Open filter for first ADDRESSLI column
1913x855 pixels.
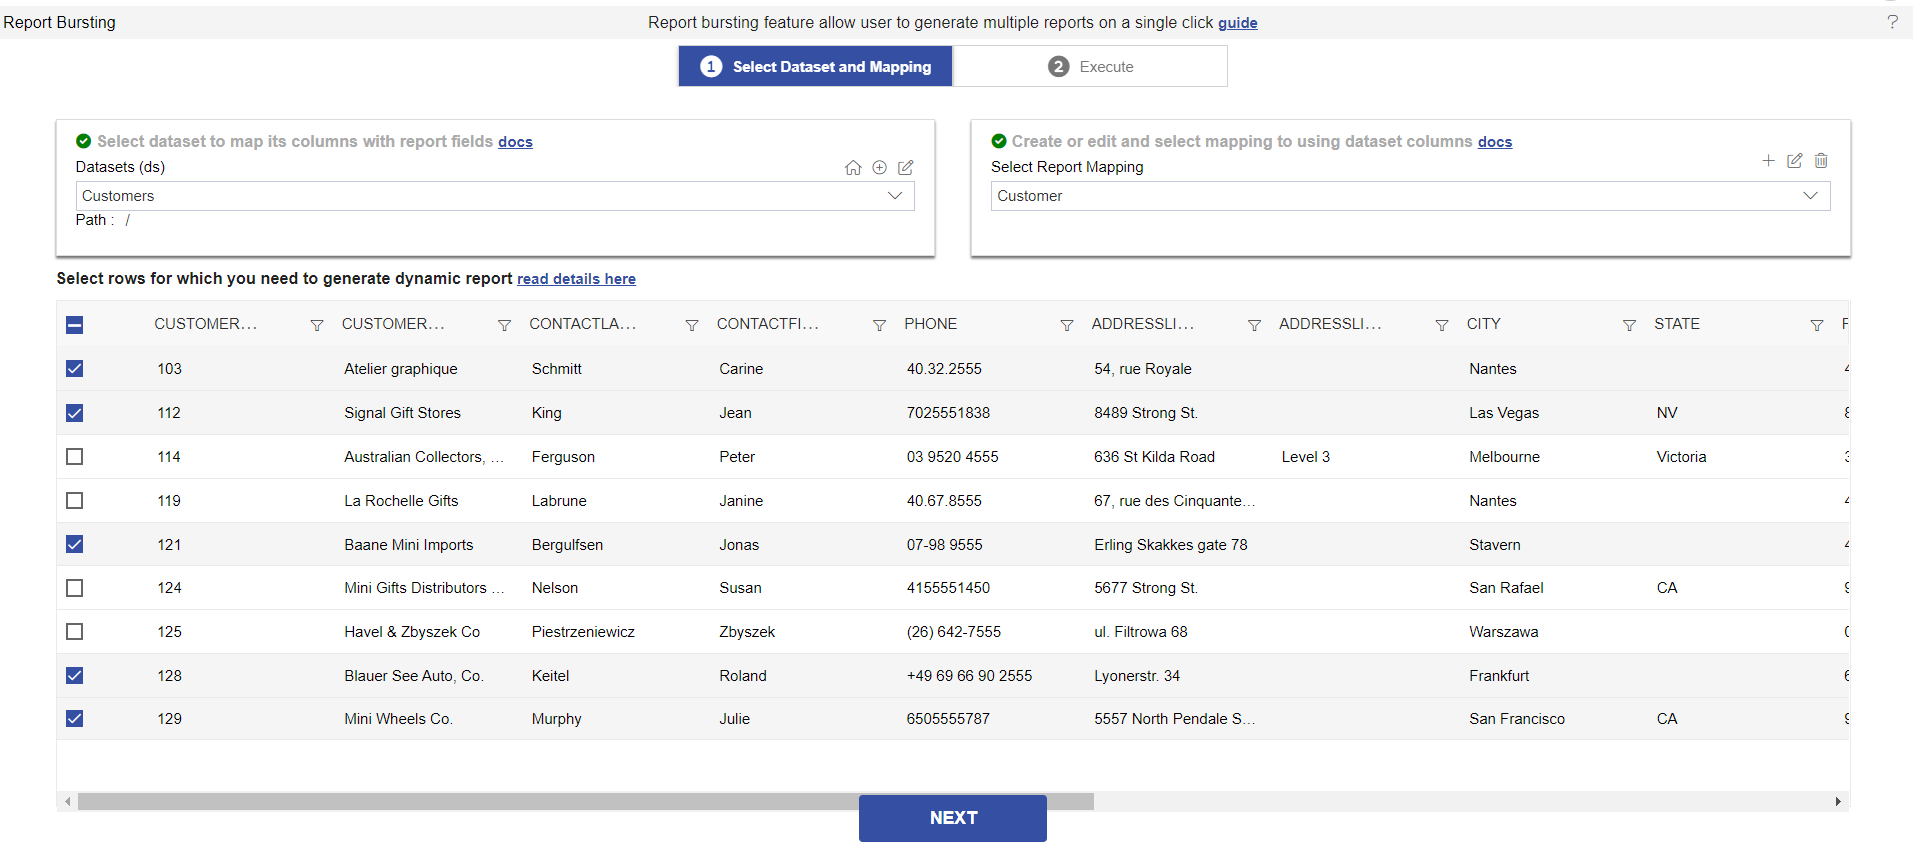1254,325
